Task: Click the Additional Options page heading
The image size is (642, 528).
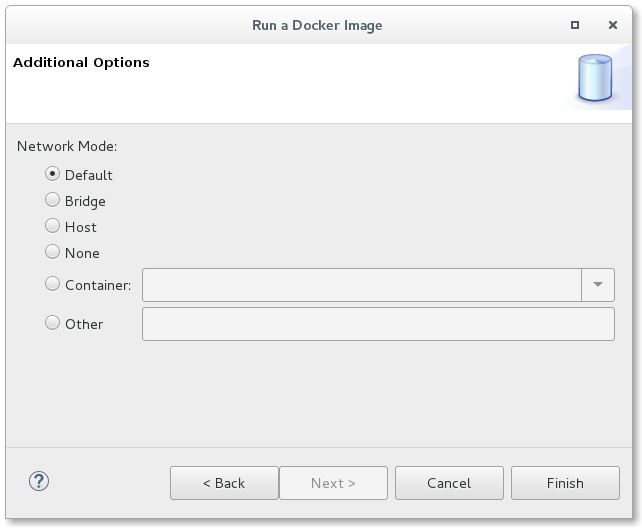Action: [81, 62]
